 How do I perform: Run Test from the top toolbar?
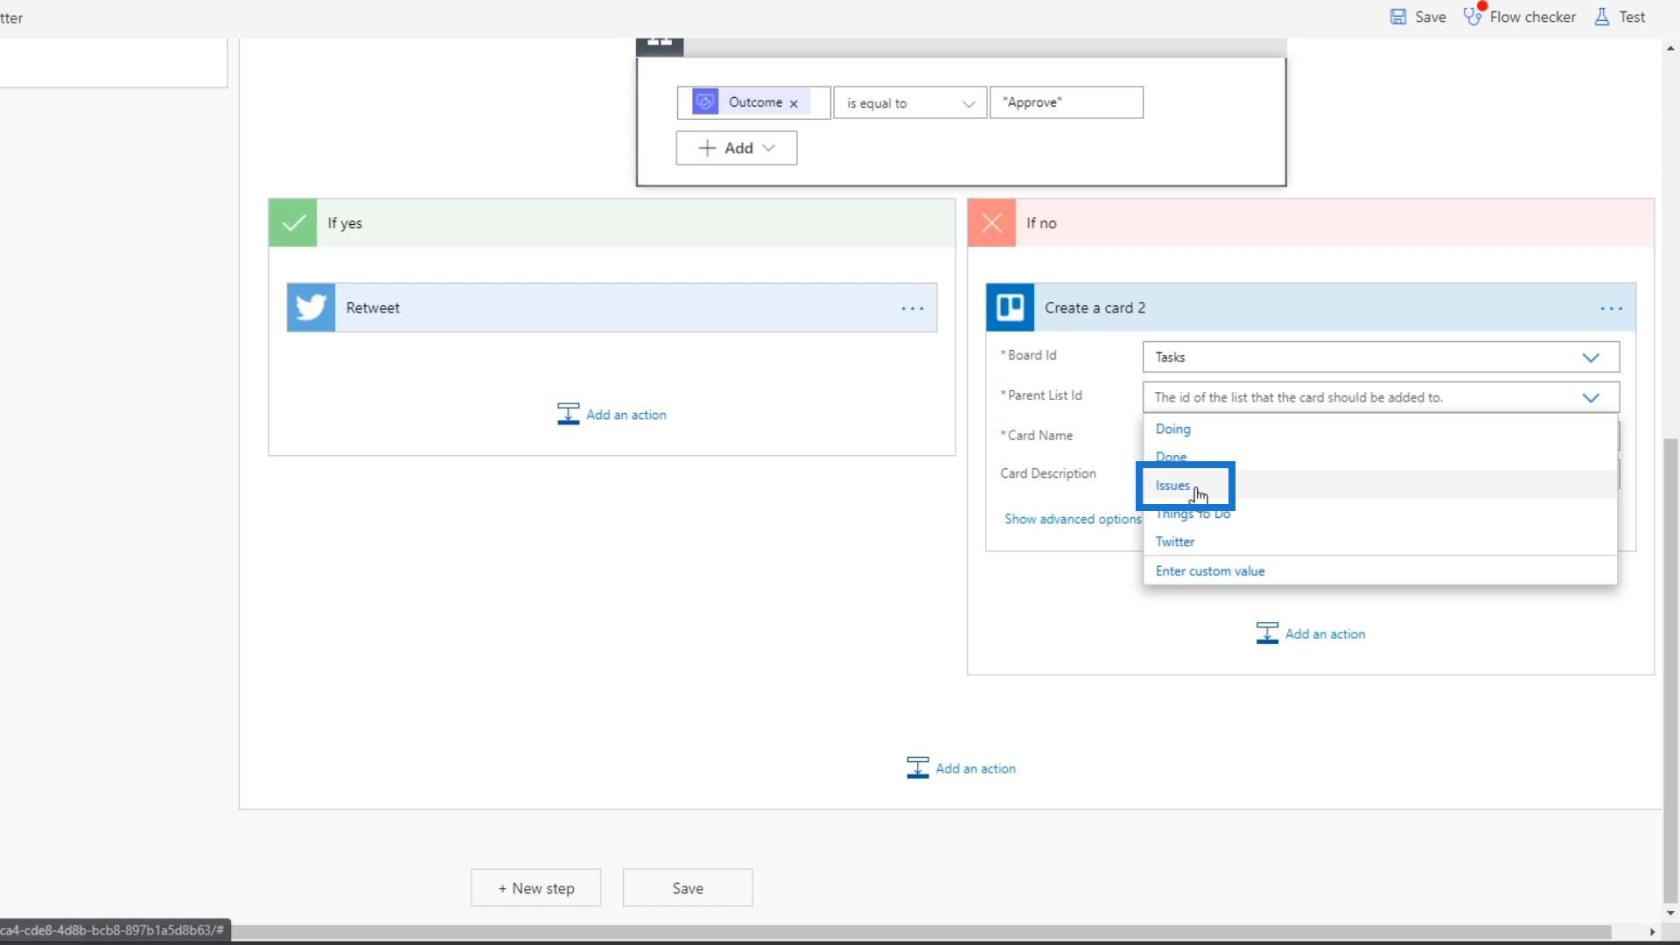coord(1619,17)
